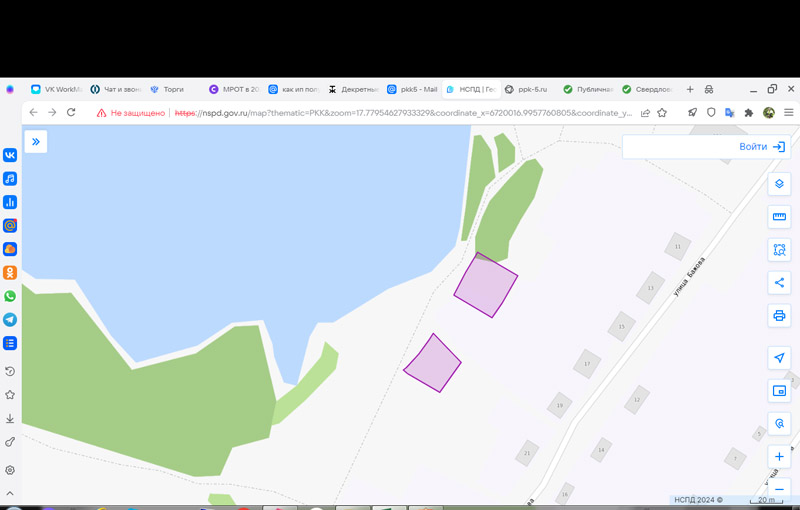Open browser downloads from sidebar
This screenshot has width=800, height=510.
(x=10, y=419)
